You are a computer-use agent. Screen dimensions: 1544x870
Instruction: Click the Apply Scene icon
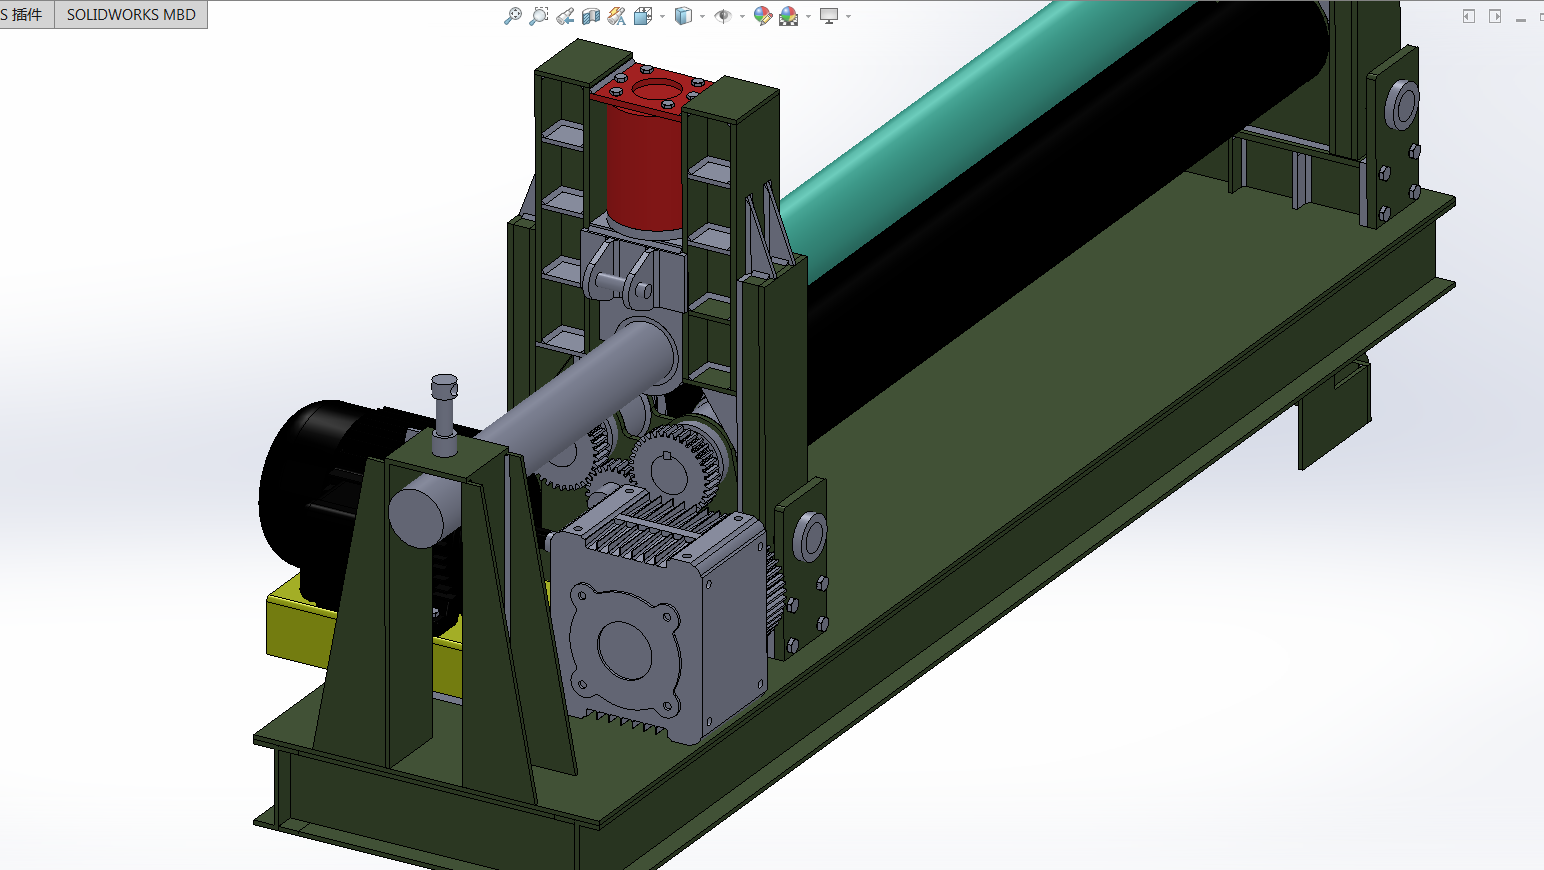click(789, 16)
